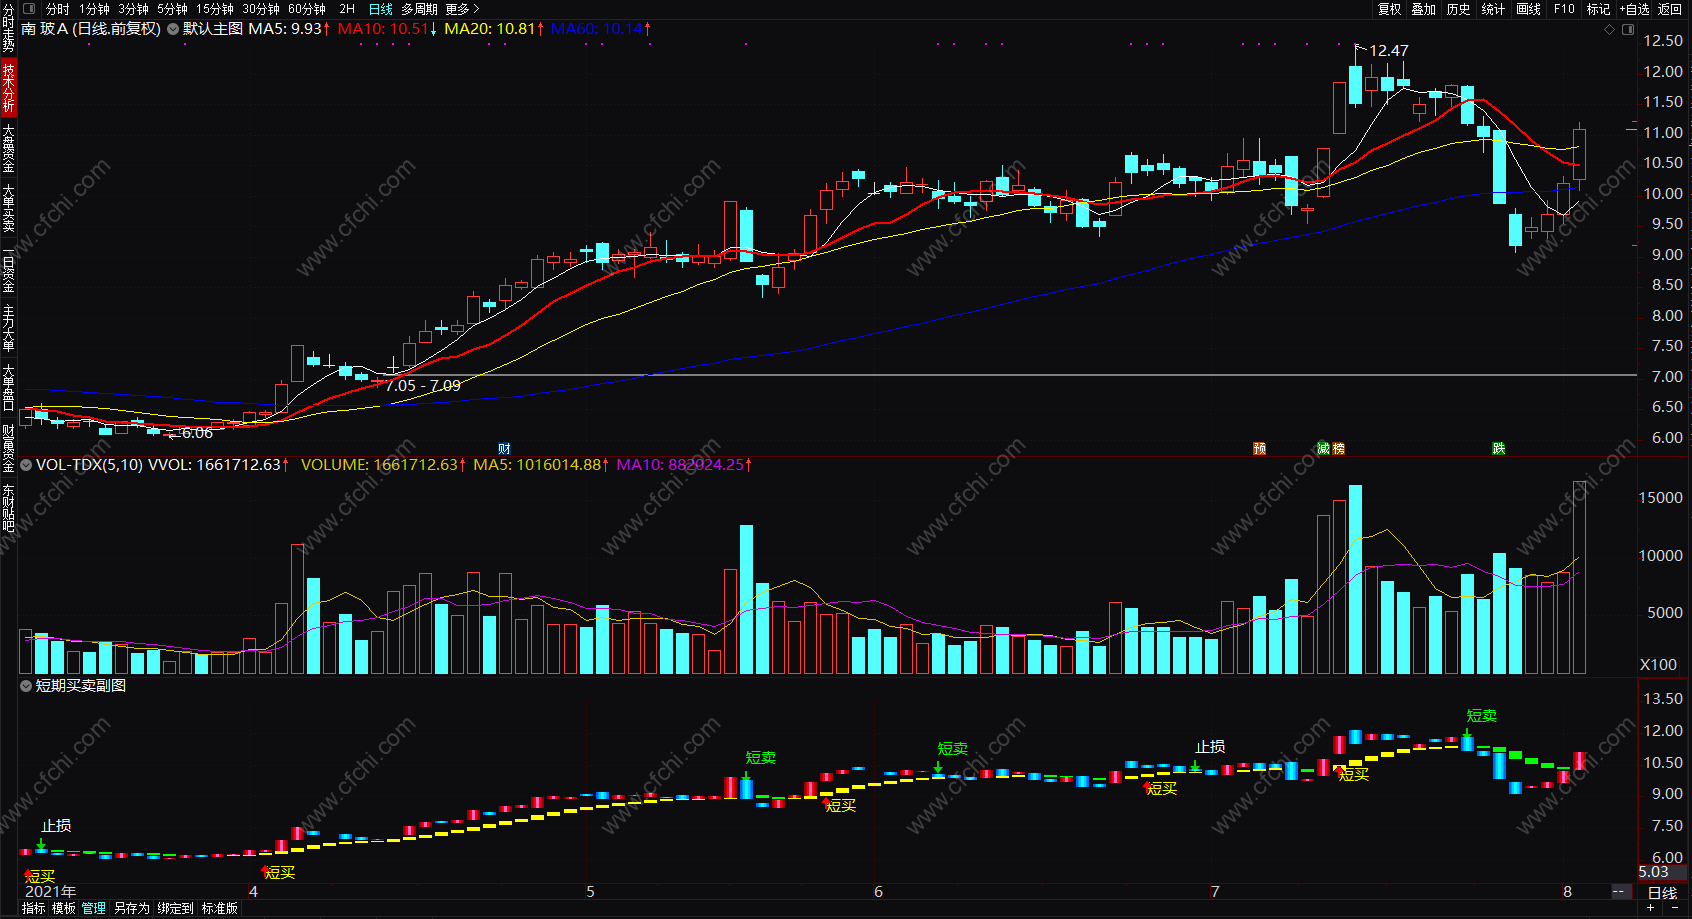This screenshot has width=1692, height=919.
Task: Click the 财 event marker on chart
Action: [x=504, y=449]
